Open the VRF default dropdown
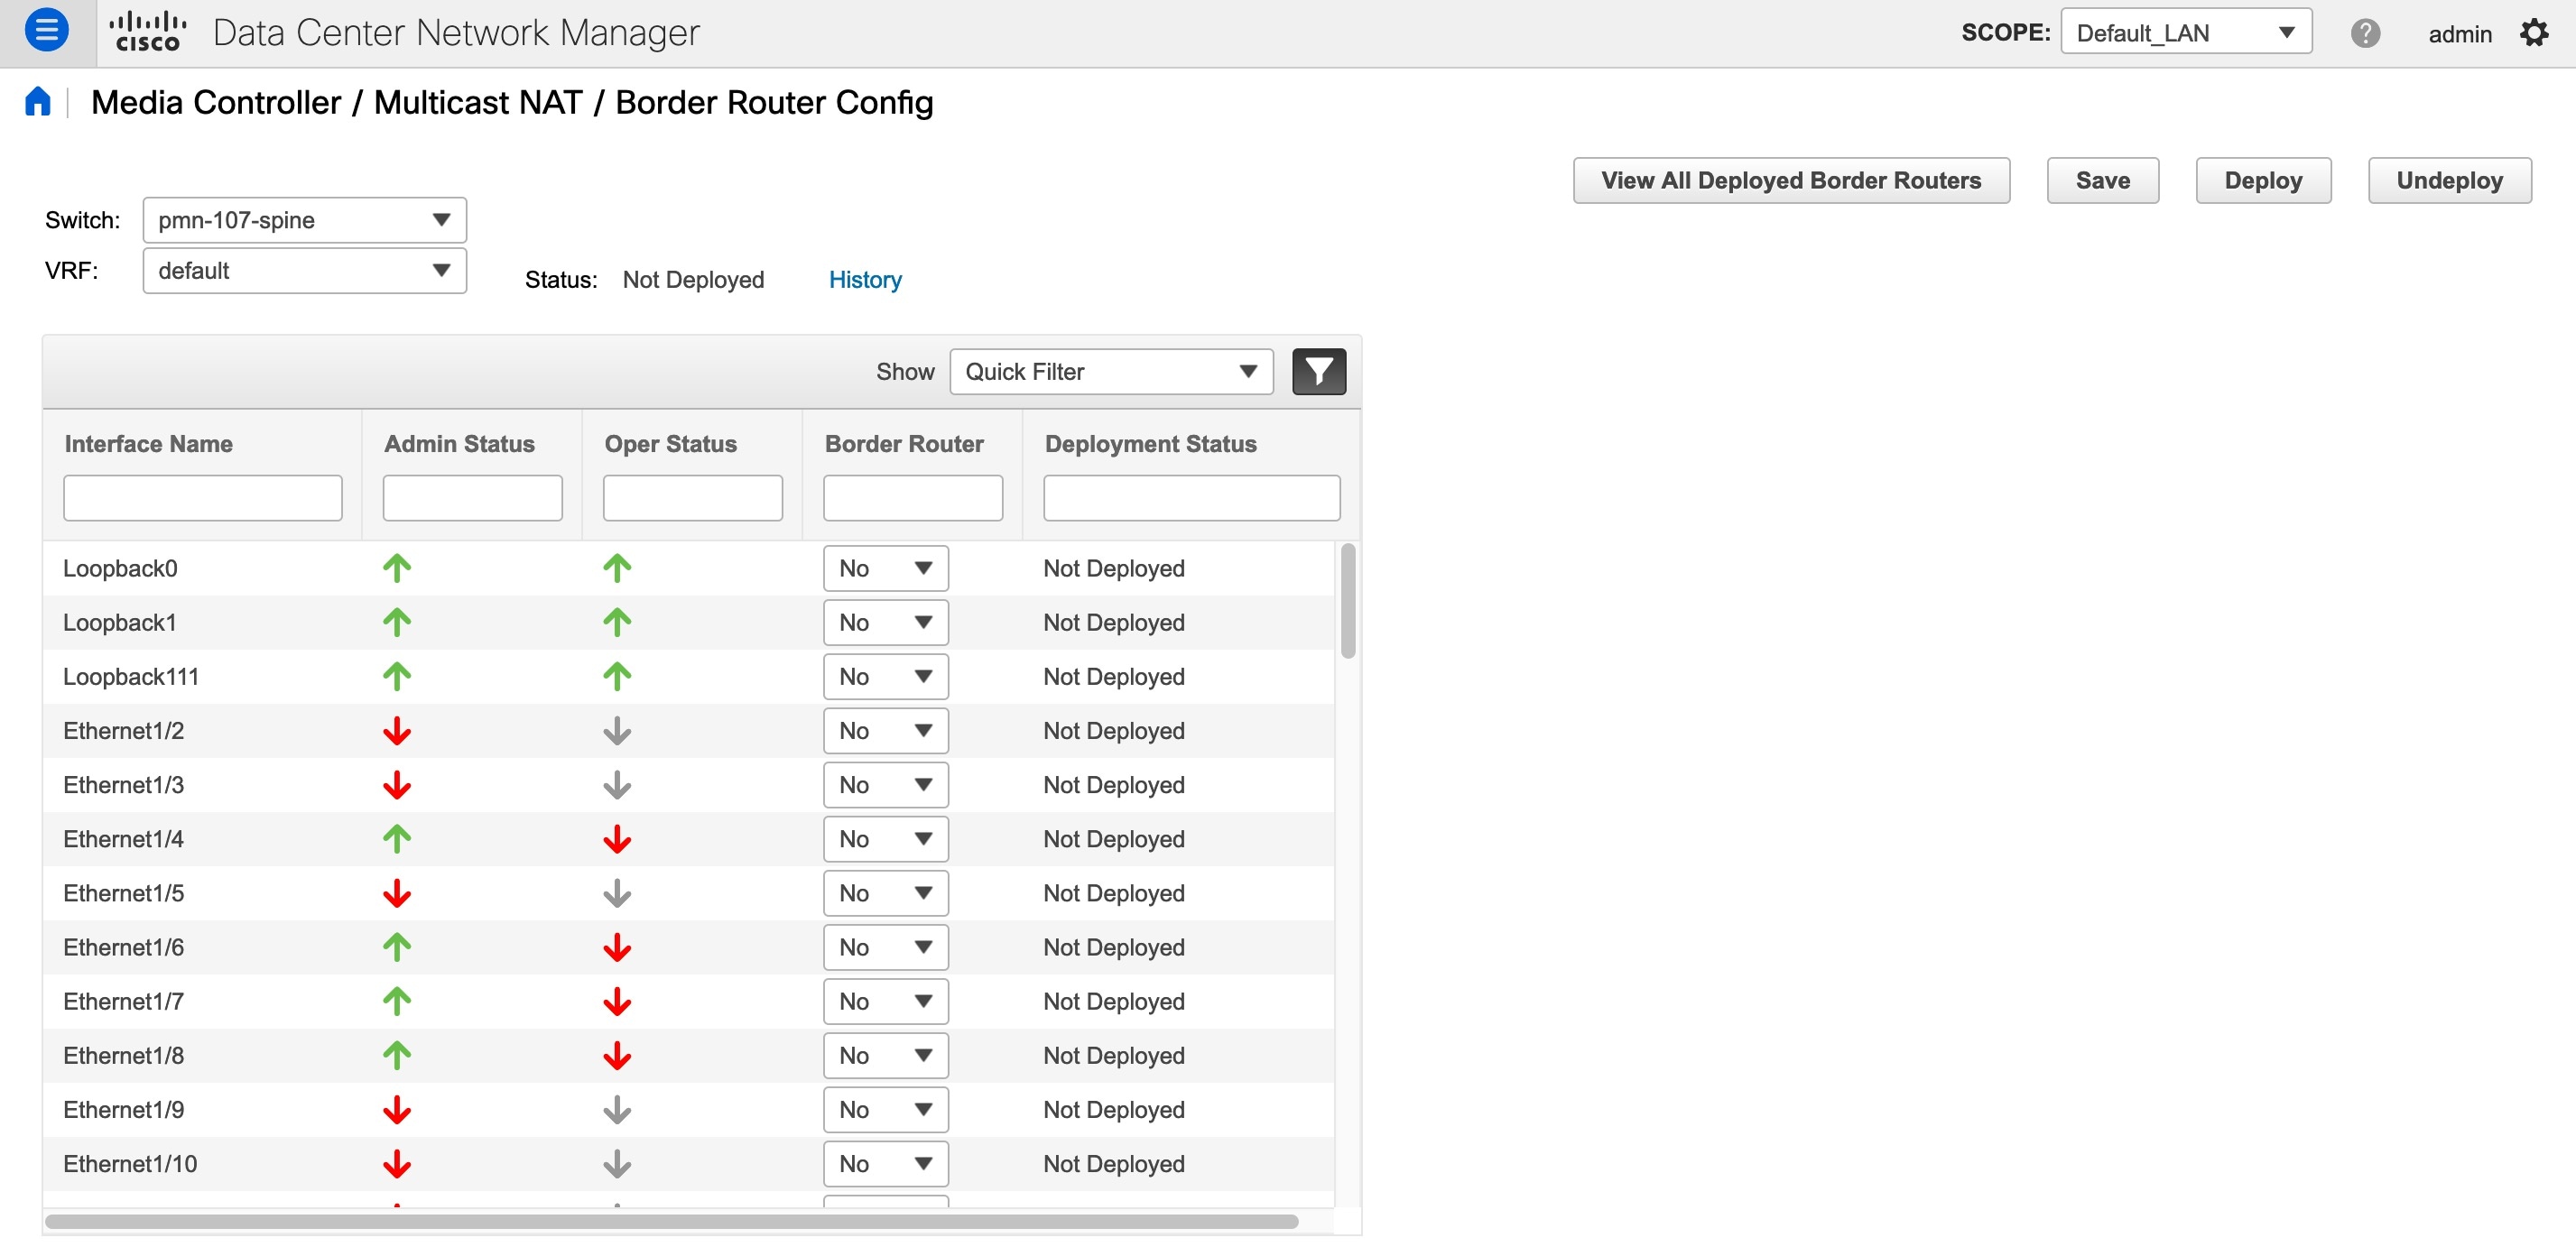 coord(304,270)
